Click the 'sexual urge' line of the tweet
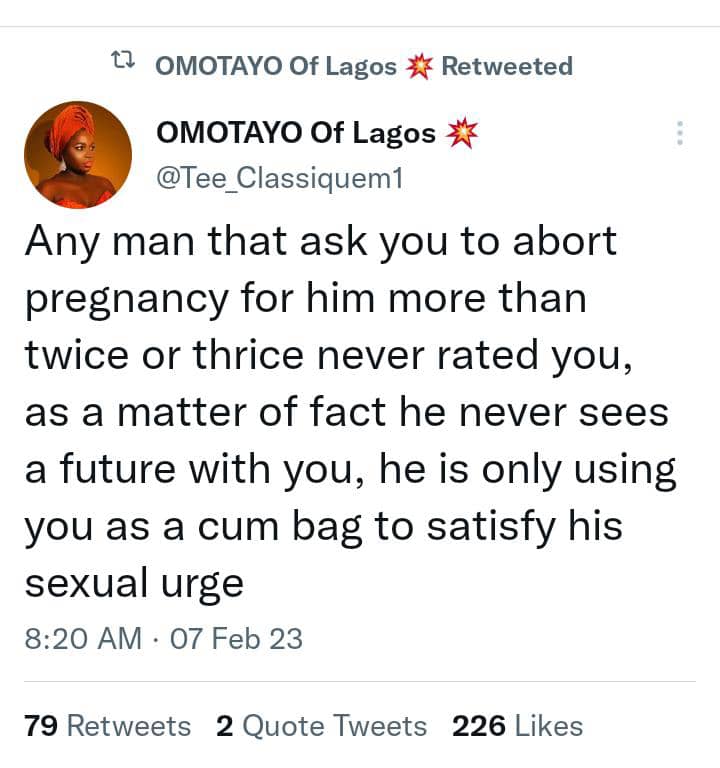The image size is (720, 768). (x=134, y=583)
